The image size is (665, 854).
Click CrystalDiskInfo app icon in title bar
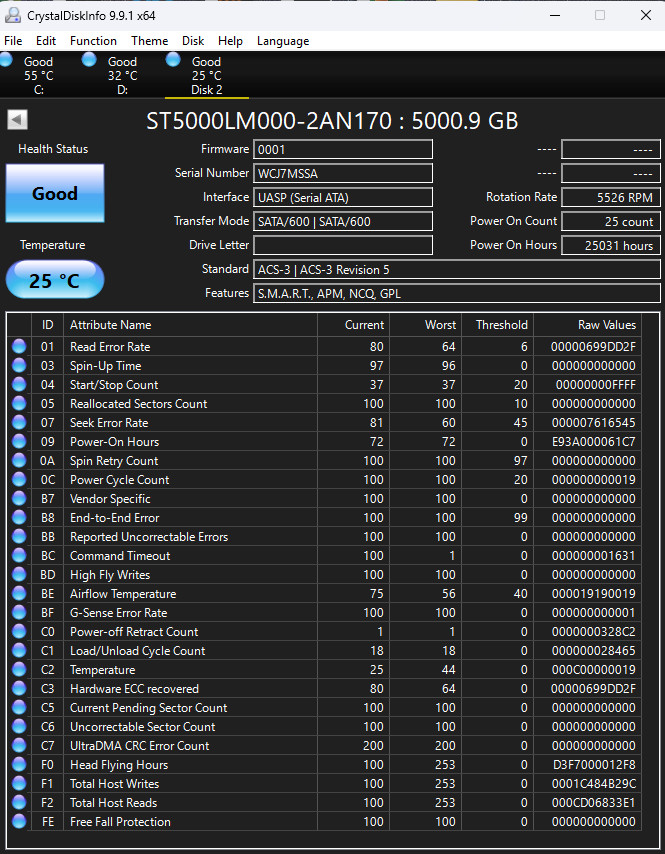pyautogui.click(x=13, y=15)
